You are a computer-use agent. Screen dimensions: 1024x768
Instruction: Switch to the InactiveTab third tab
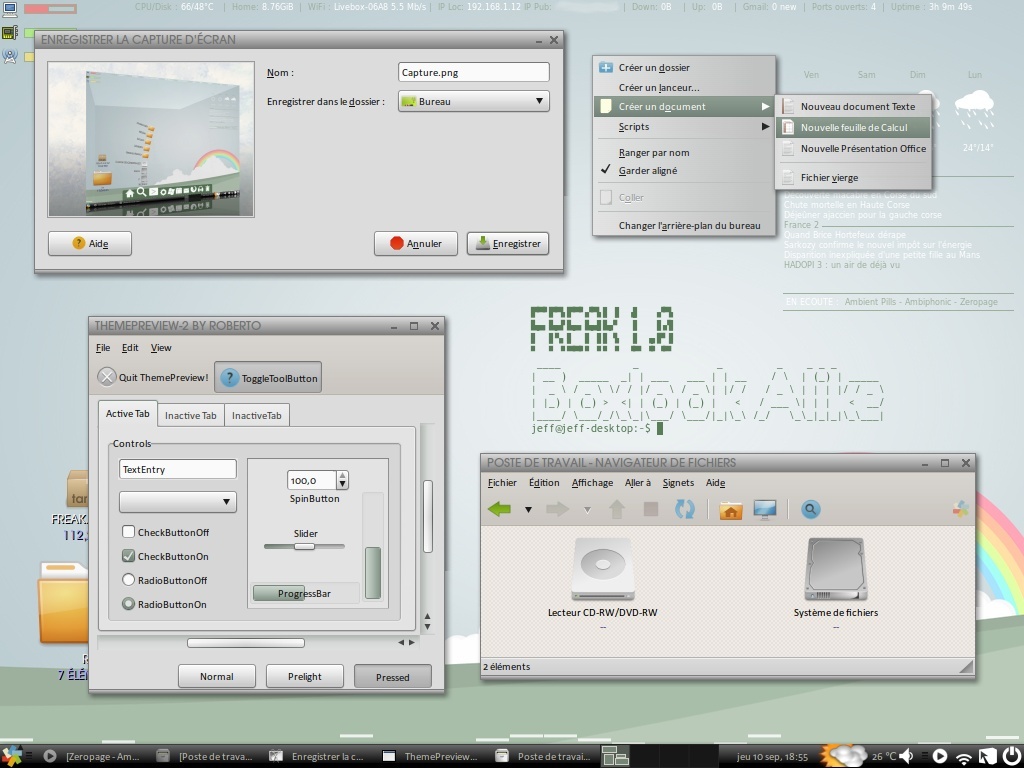257,415
